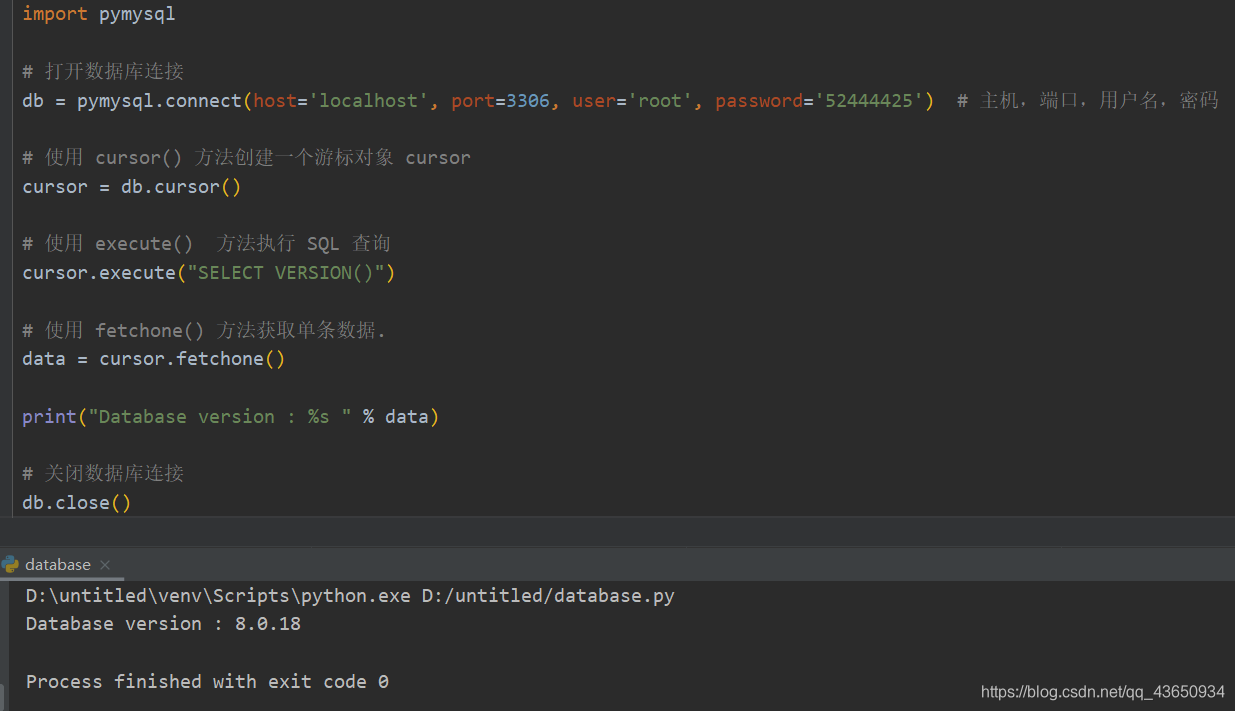Click comment about execute() SQL query
The width and height of the screenshot is (1235, 711).
[x=206, y=244]
